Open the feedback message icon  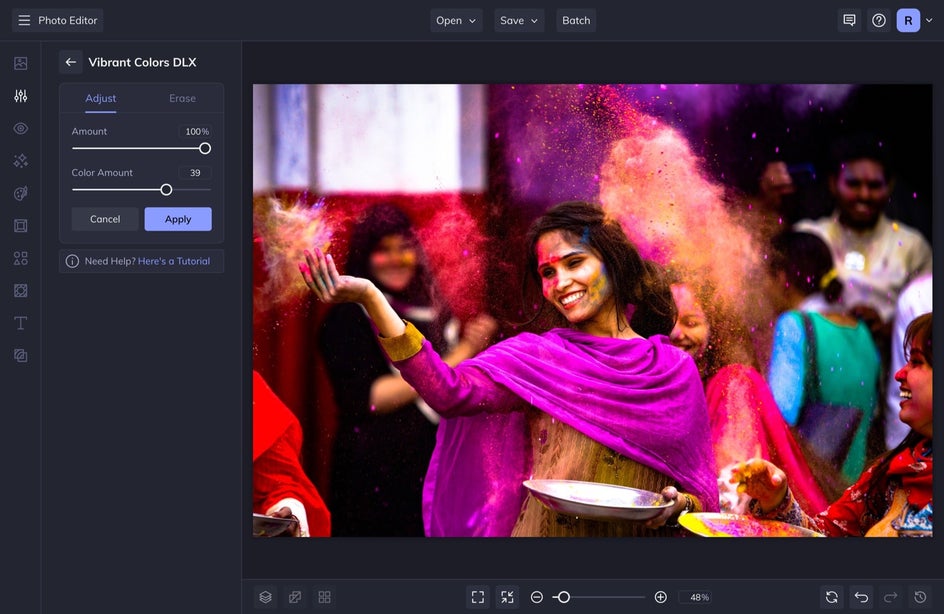click(x=849, y=20)
